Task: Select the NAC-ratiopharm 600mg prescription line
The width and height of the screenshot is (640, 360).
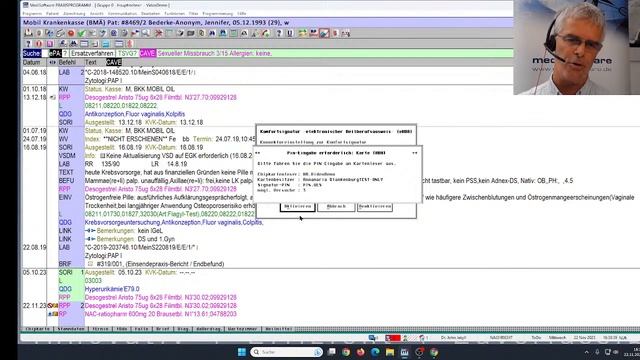Action: click(x=160, y=314)
